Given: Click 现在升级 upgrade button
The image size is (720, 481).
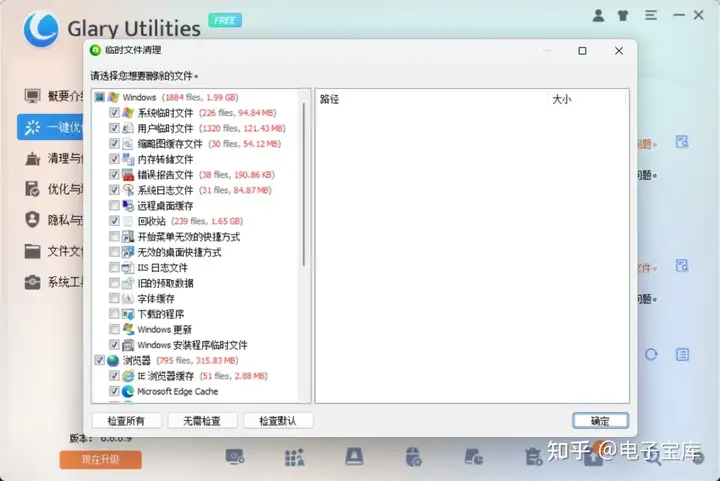Looking at the screenshot, I should click(101, 459).
